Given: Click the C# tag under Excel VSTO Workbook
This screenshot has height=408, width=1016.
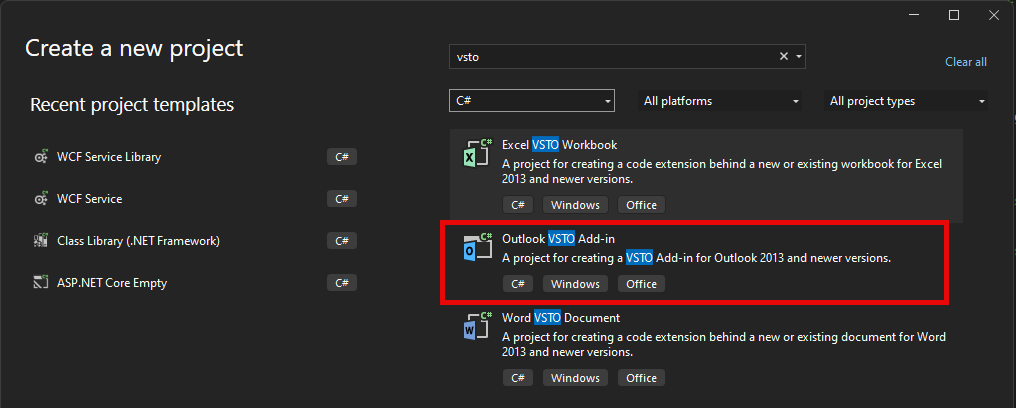Looking at the screenshot, I should tap(518, 205).
